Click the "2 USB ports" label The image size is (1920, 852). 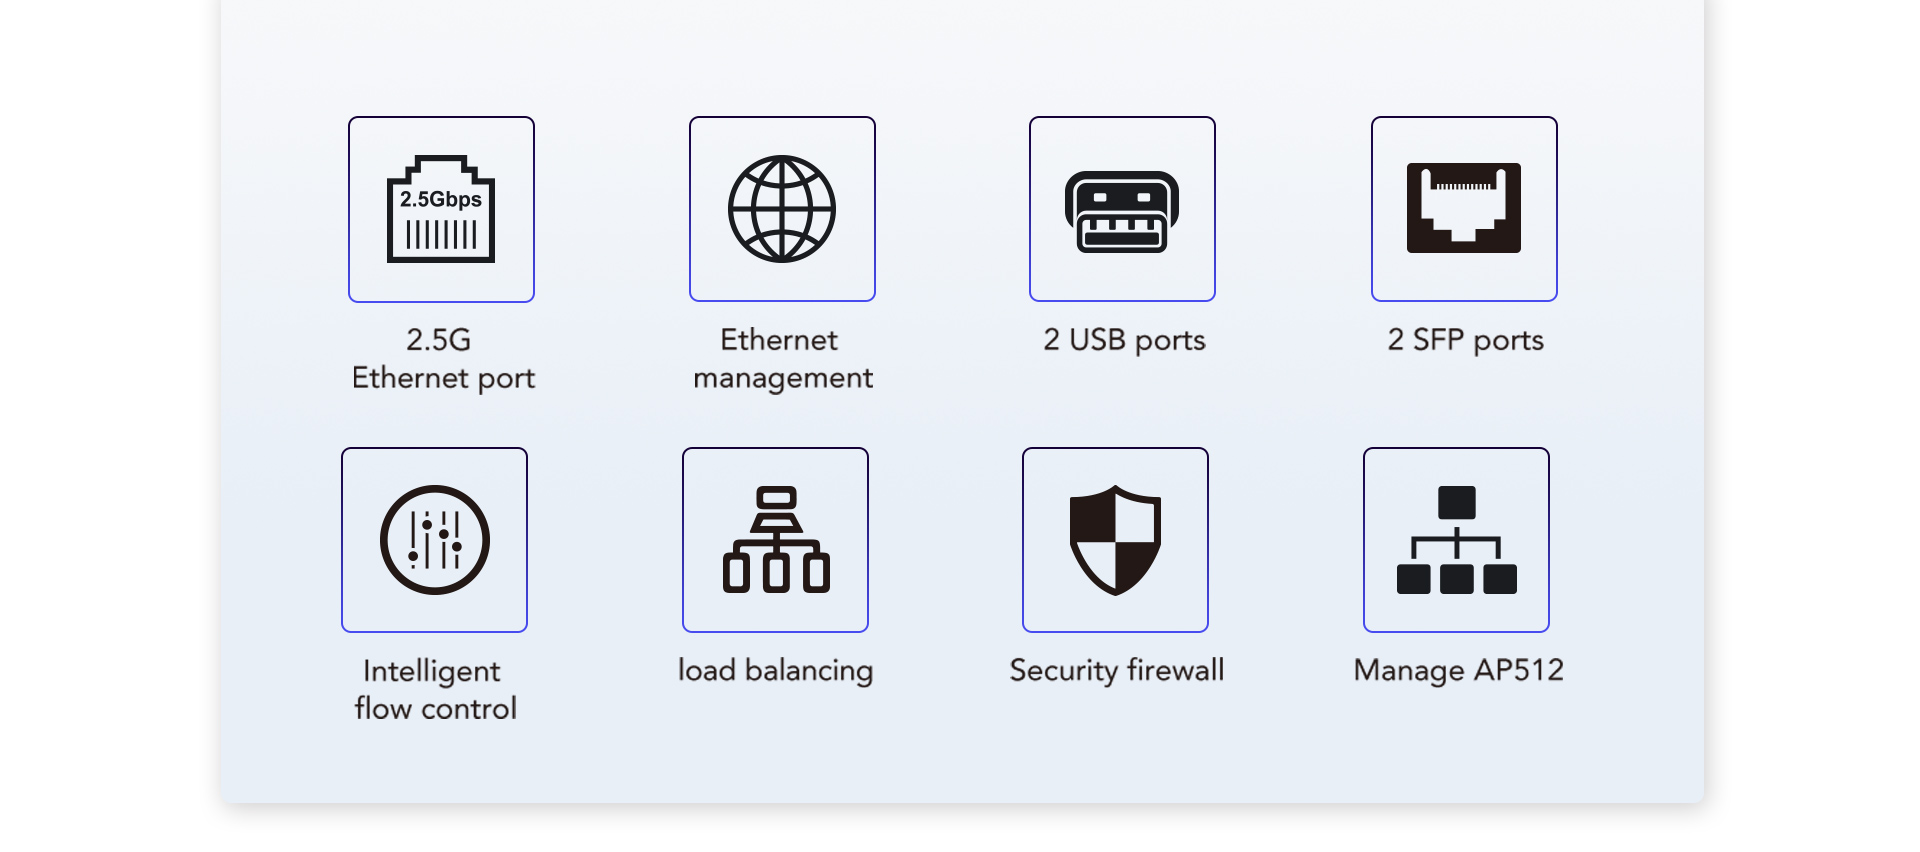[x=1124, y=341]
